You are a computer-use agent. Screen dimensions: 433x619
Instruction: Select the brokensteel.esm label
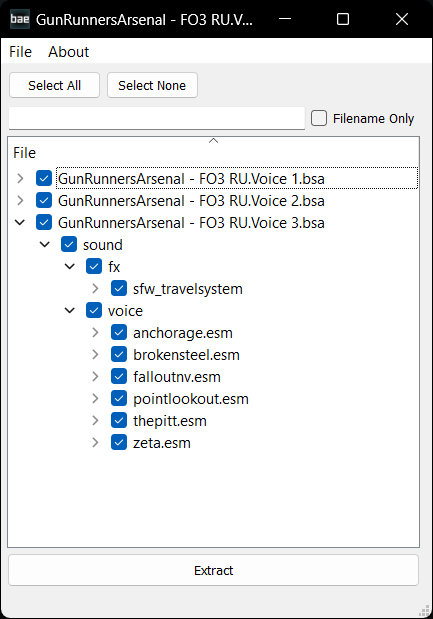click(x=186, y=355)
